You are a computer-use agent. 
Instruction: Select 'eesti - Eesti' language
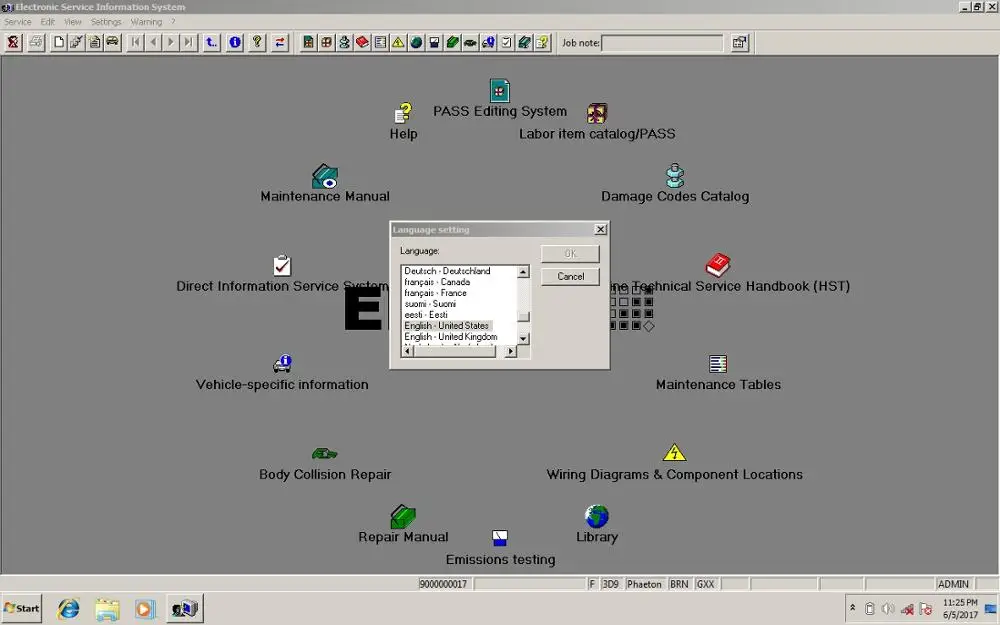pyautogui.click(x=425, y=314)
